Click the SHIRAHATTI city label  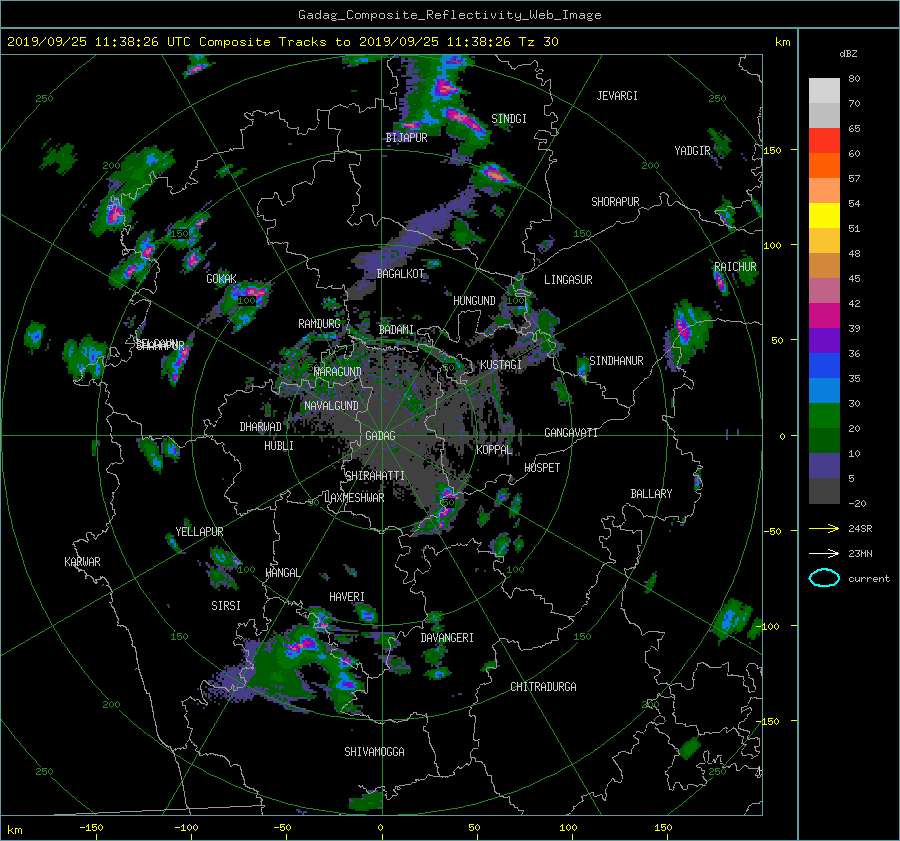[375, 476]
